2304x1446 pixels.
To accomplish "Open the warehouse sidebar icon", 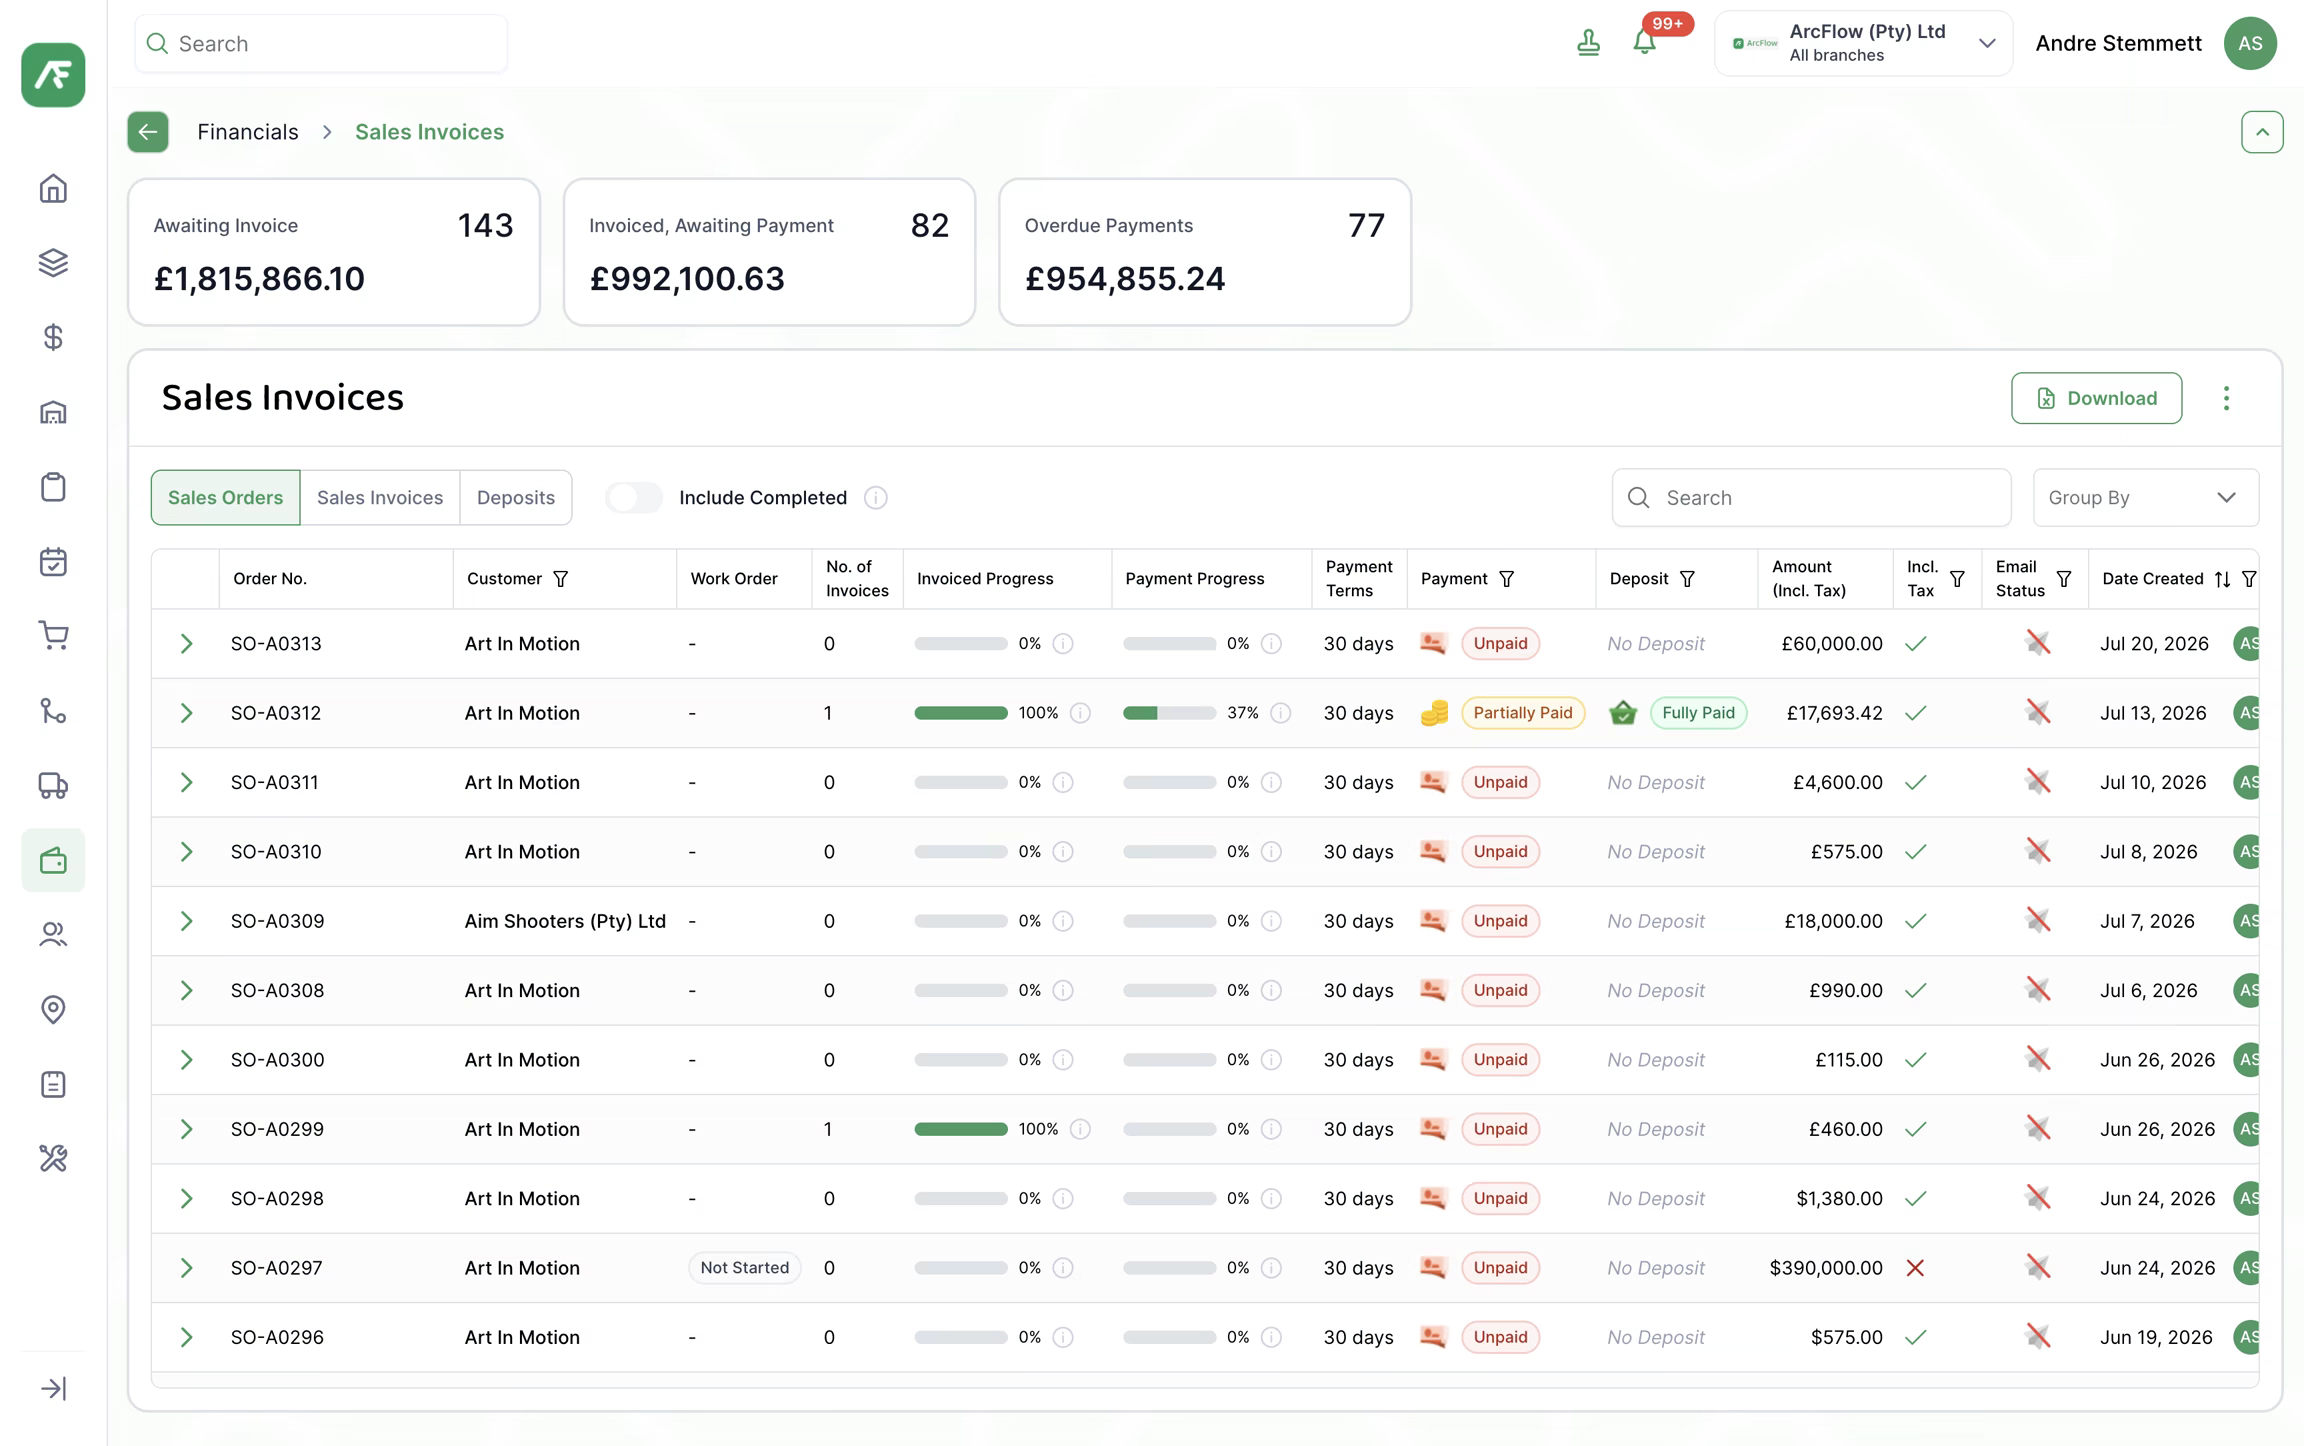I will pos(53,412).
